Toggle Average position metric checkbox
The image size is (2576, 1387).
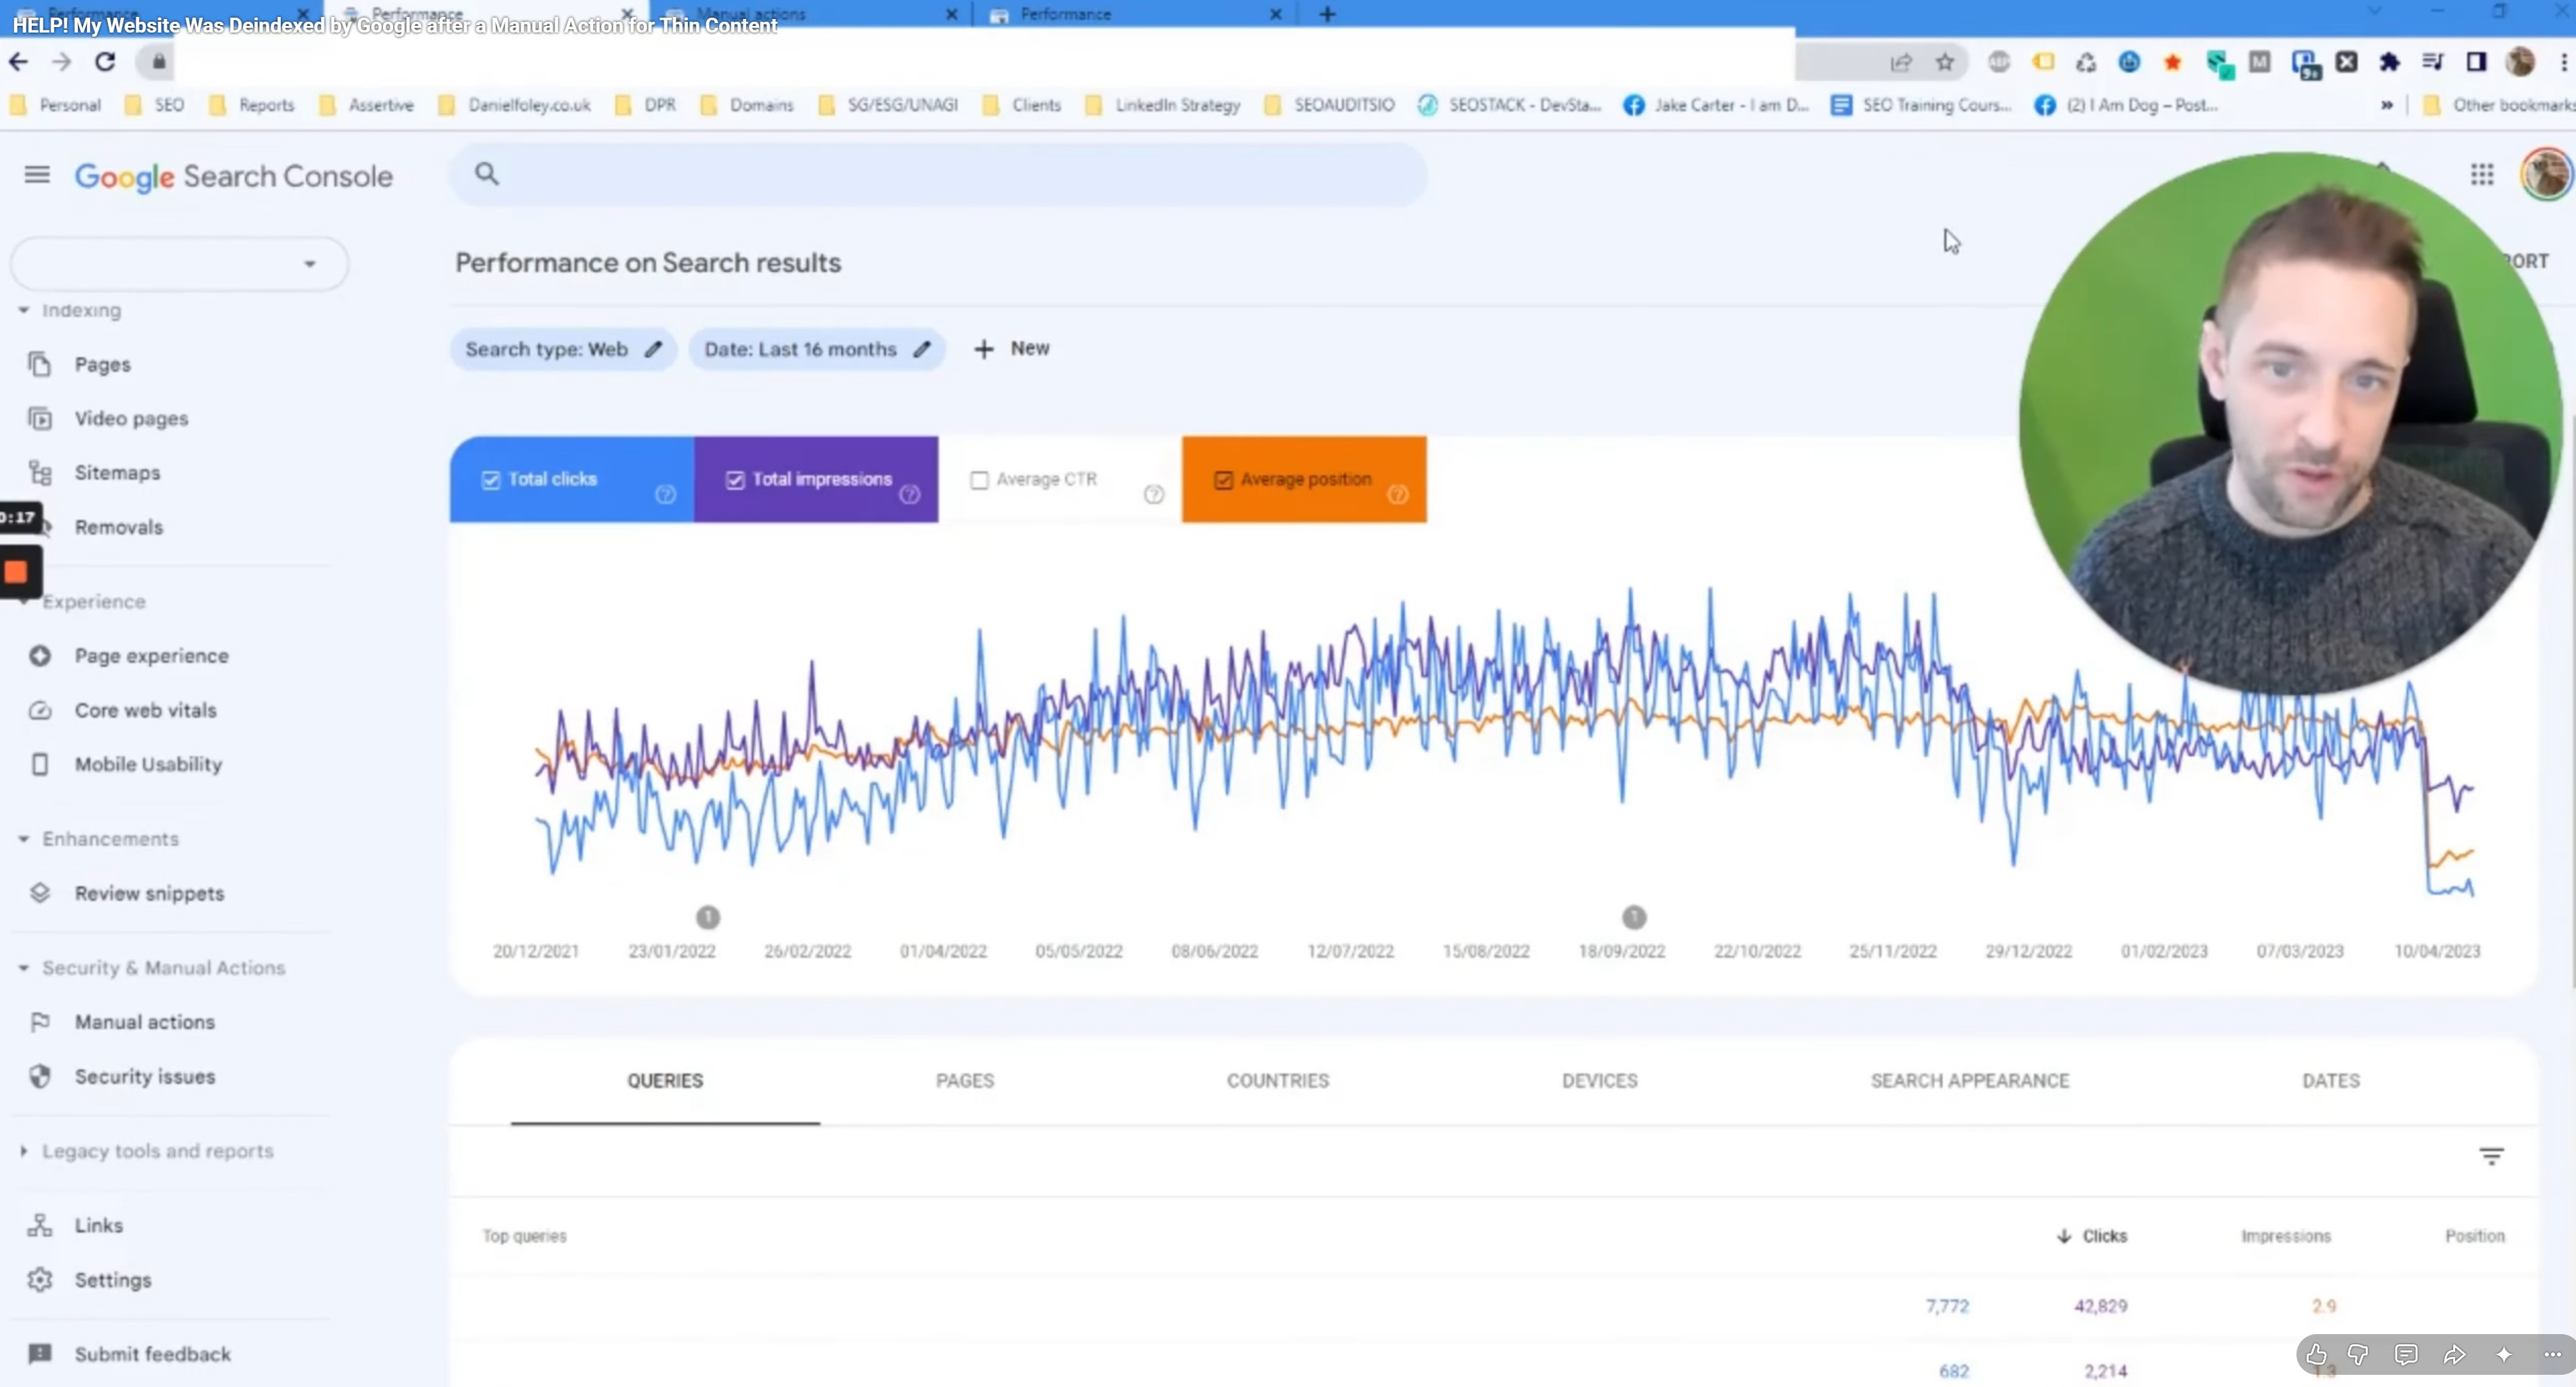[x=1223, y=480]
